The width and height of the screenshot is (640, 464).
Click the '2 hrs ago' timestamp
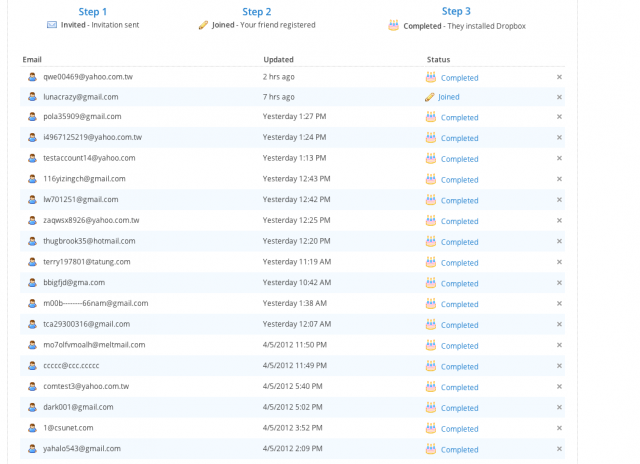point(278,77)
